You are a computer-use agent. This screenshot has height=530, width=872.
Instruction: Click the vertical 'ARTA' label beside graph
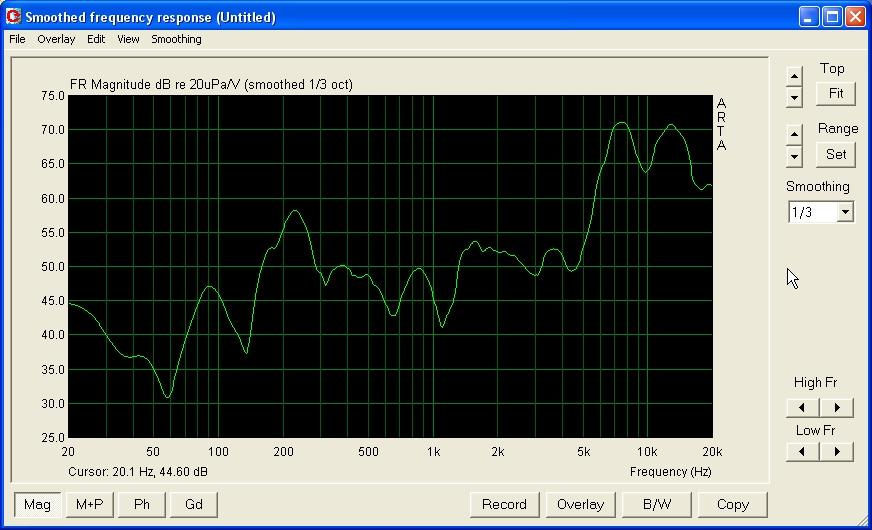(x=721, y=125)
